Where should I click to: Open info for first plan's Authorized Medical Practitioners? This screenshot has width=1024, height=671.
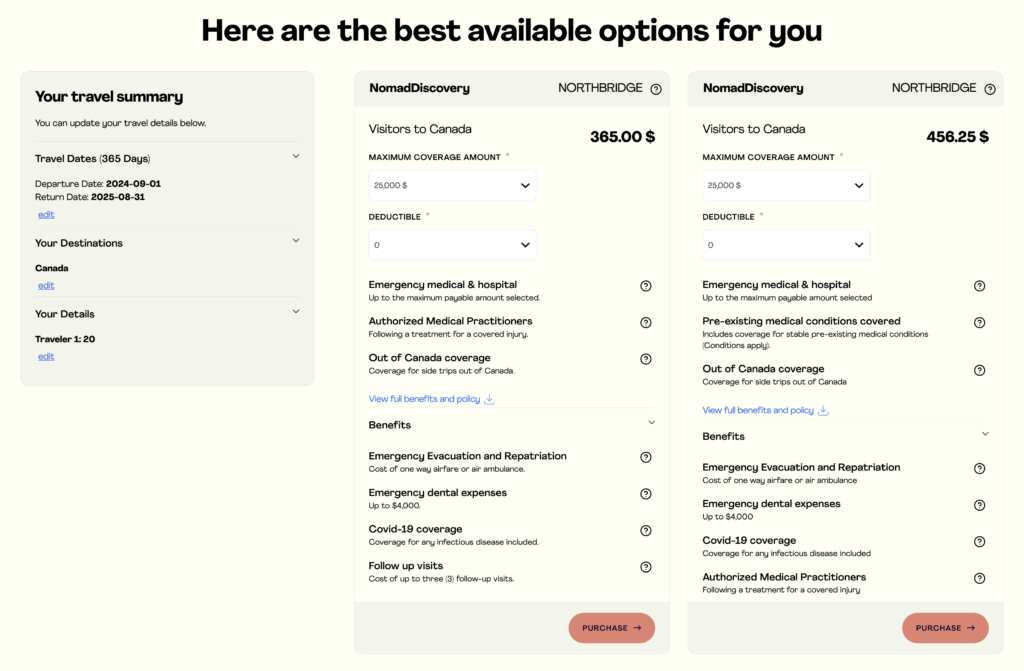pyautogui.click(x=646, y=322)
